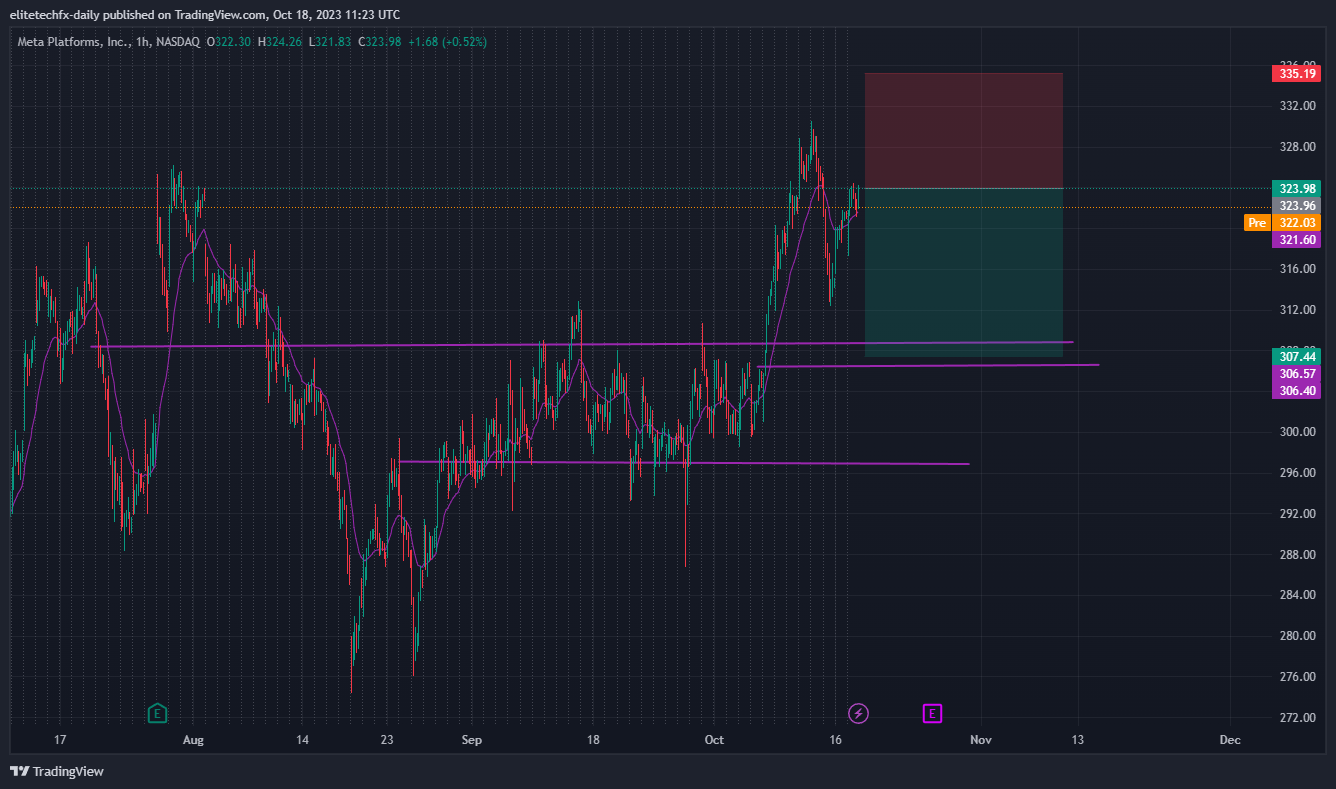Screen dimensions: 1336x789
Task: Click the 332.00 price axis label
Action: [x=1297, y=106]
